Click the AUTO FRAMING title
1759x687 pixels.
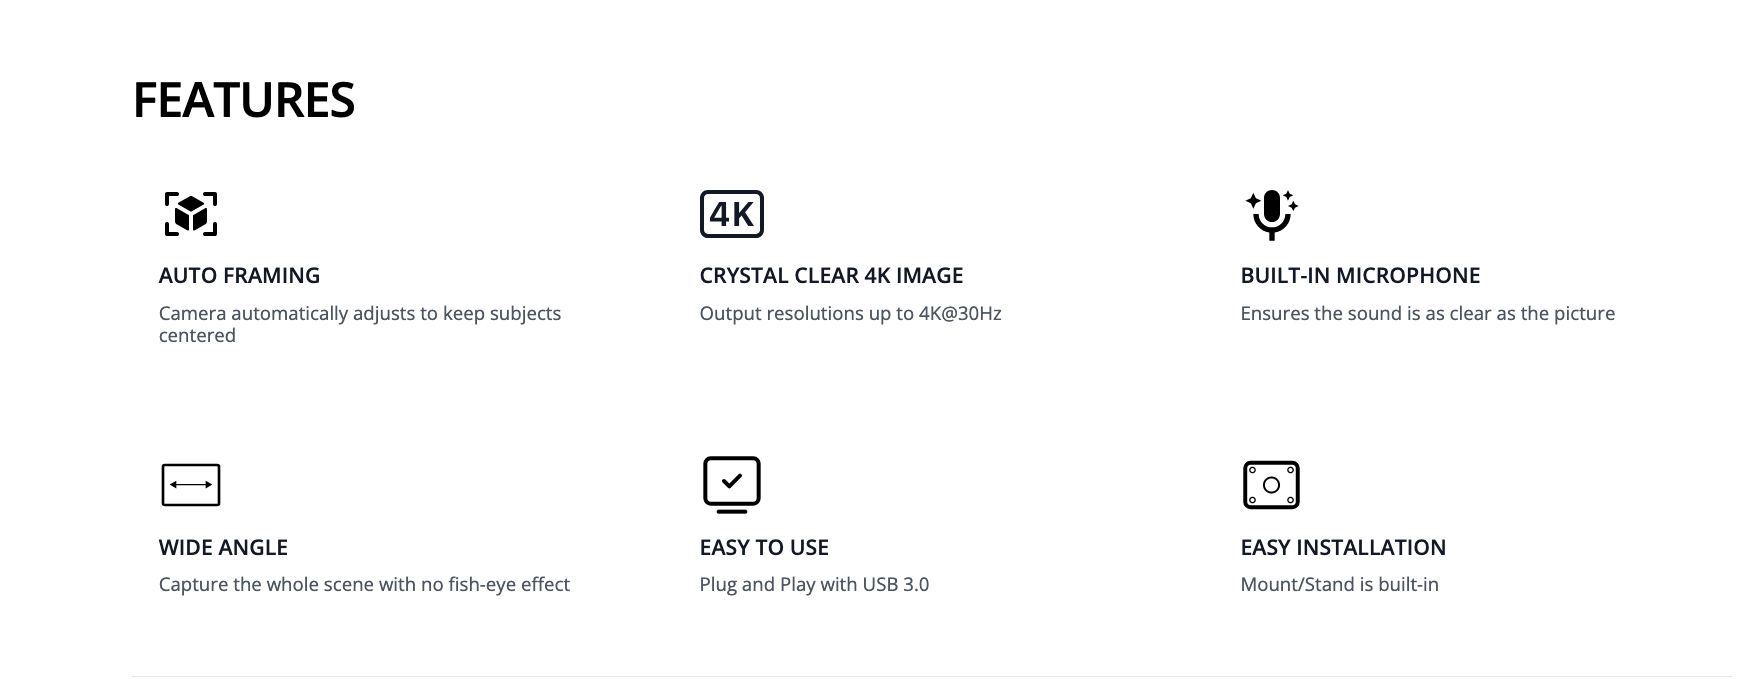(239, 275)
